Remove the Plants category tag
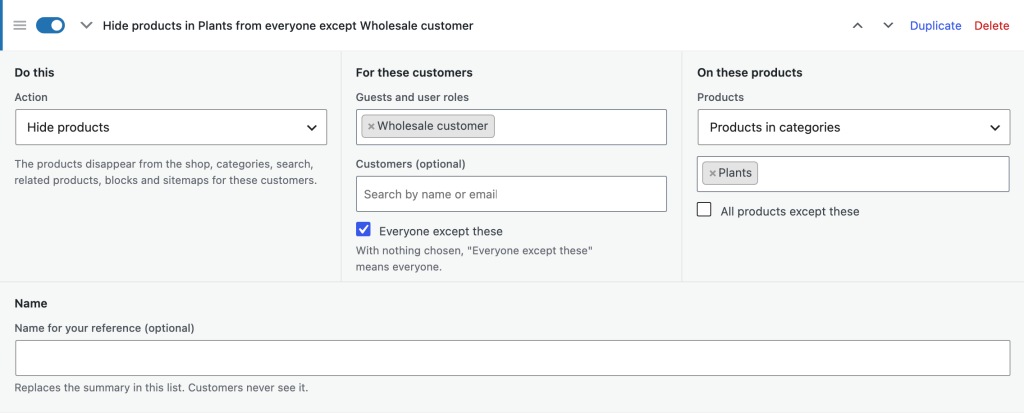 (712, 174)
